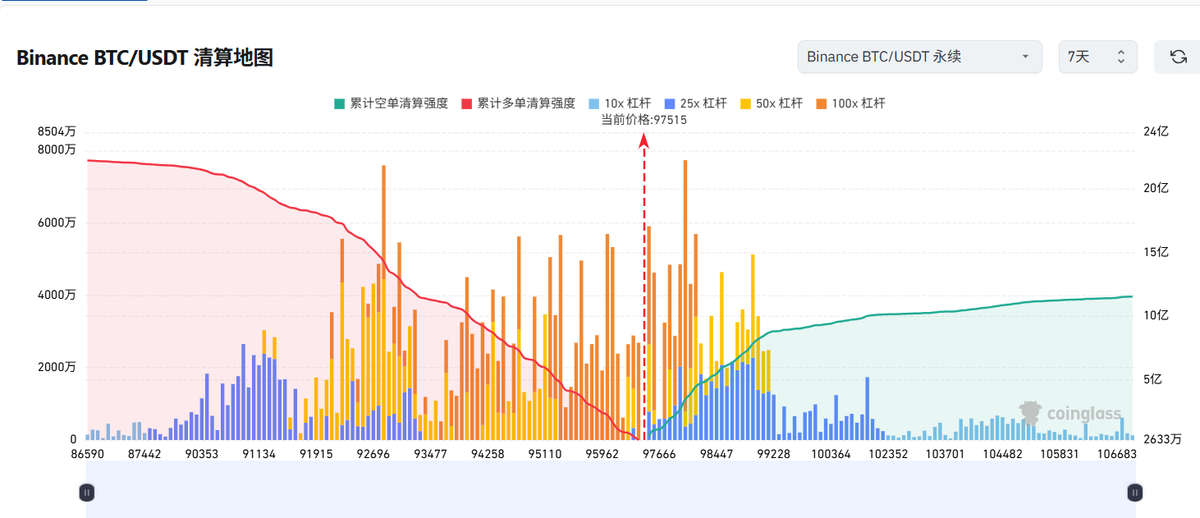The height and width of the screenshot is (518, 1200).
Task: Click the x-axis label 105831
Action: pos(1060,453)
